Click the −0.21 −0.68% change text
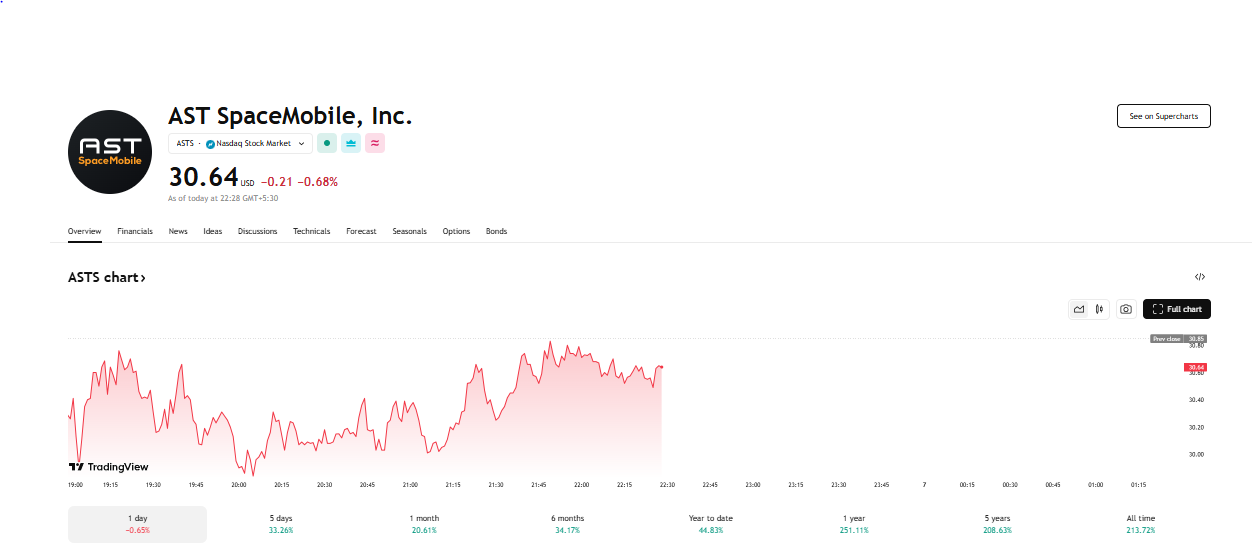 click(299, 182)
